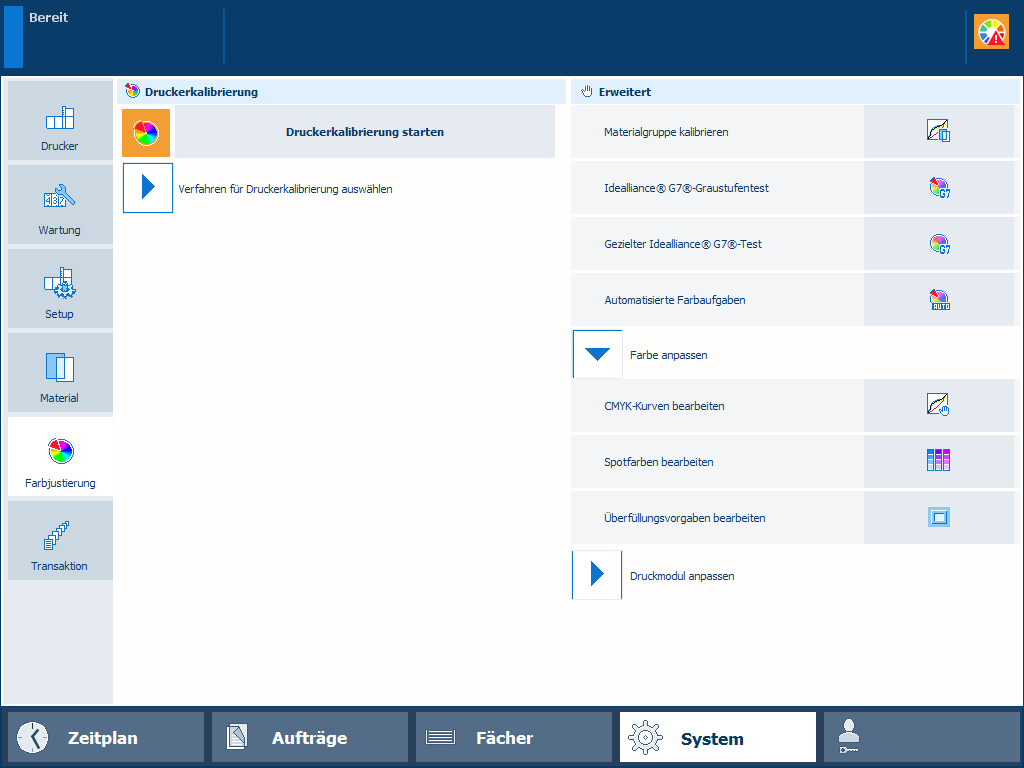The image size is (1024, 768).
Task: Click the G7 Graustufentest icon
Action: pos(938,188)
